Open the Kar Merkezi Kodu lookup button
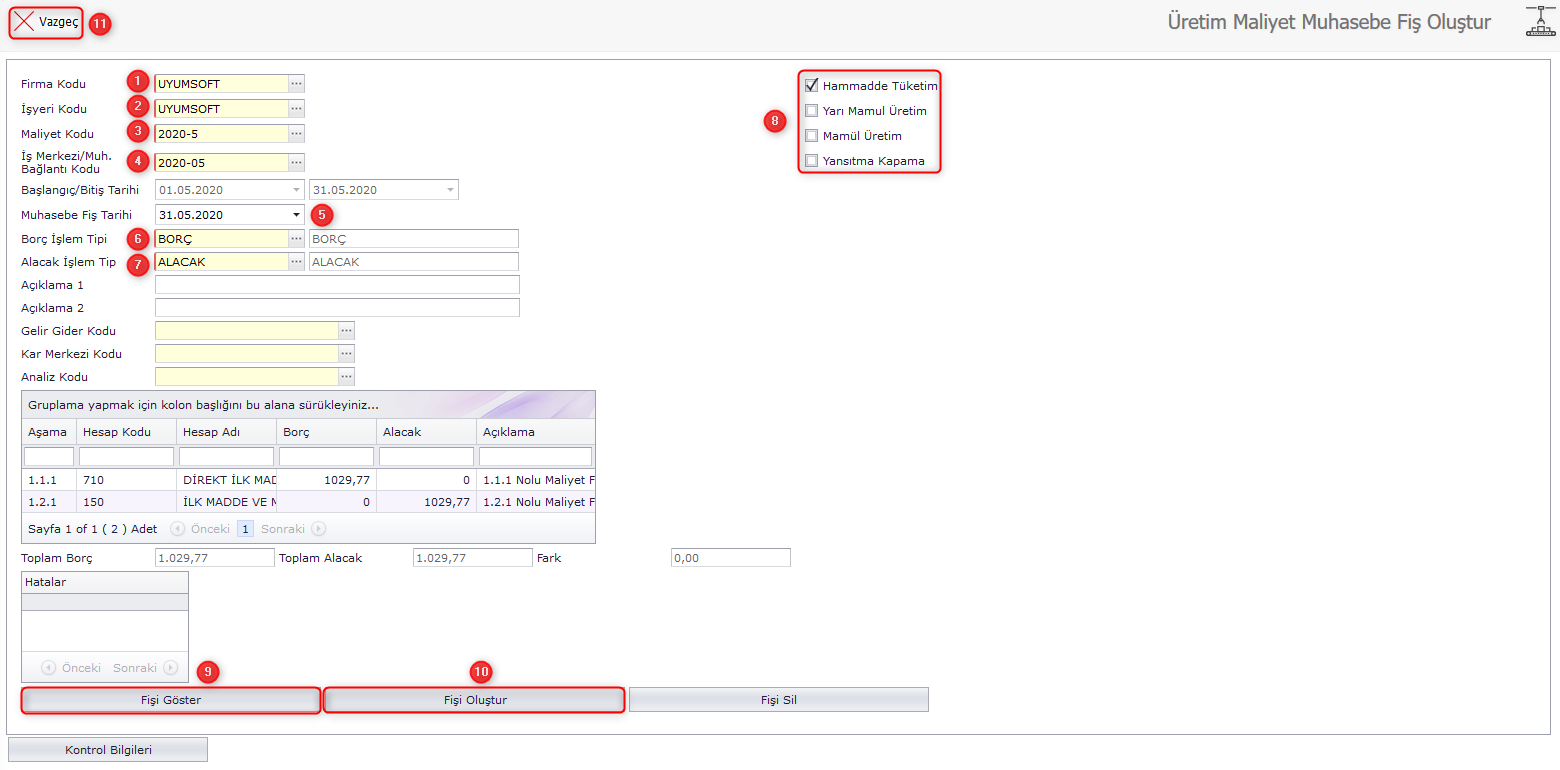 (346, 354)
